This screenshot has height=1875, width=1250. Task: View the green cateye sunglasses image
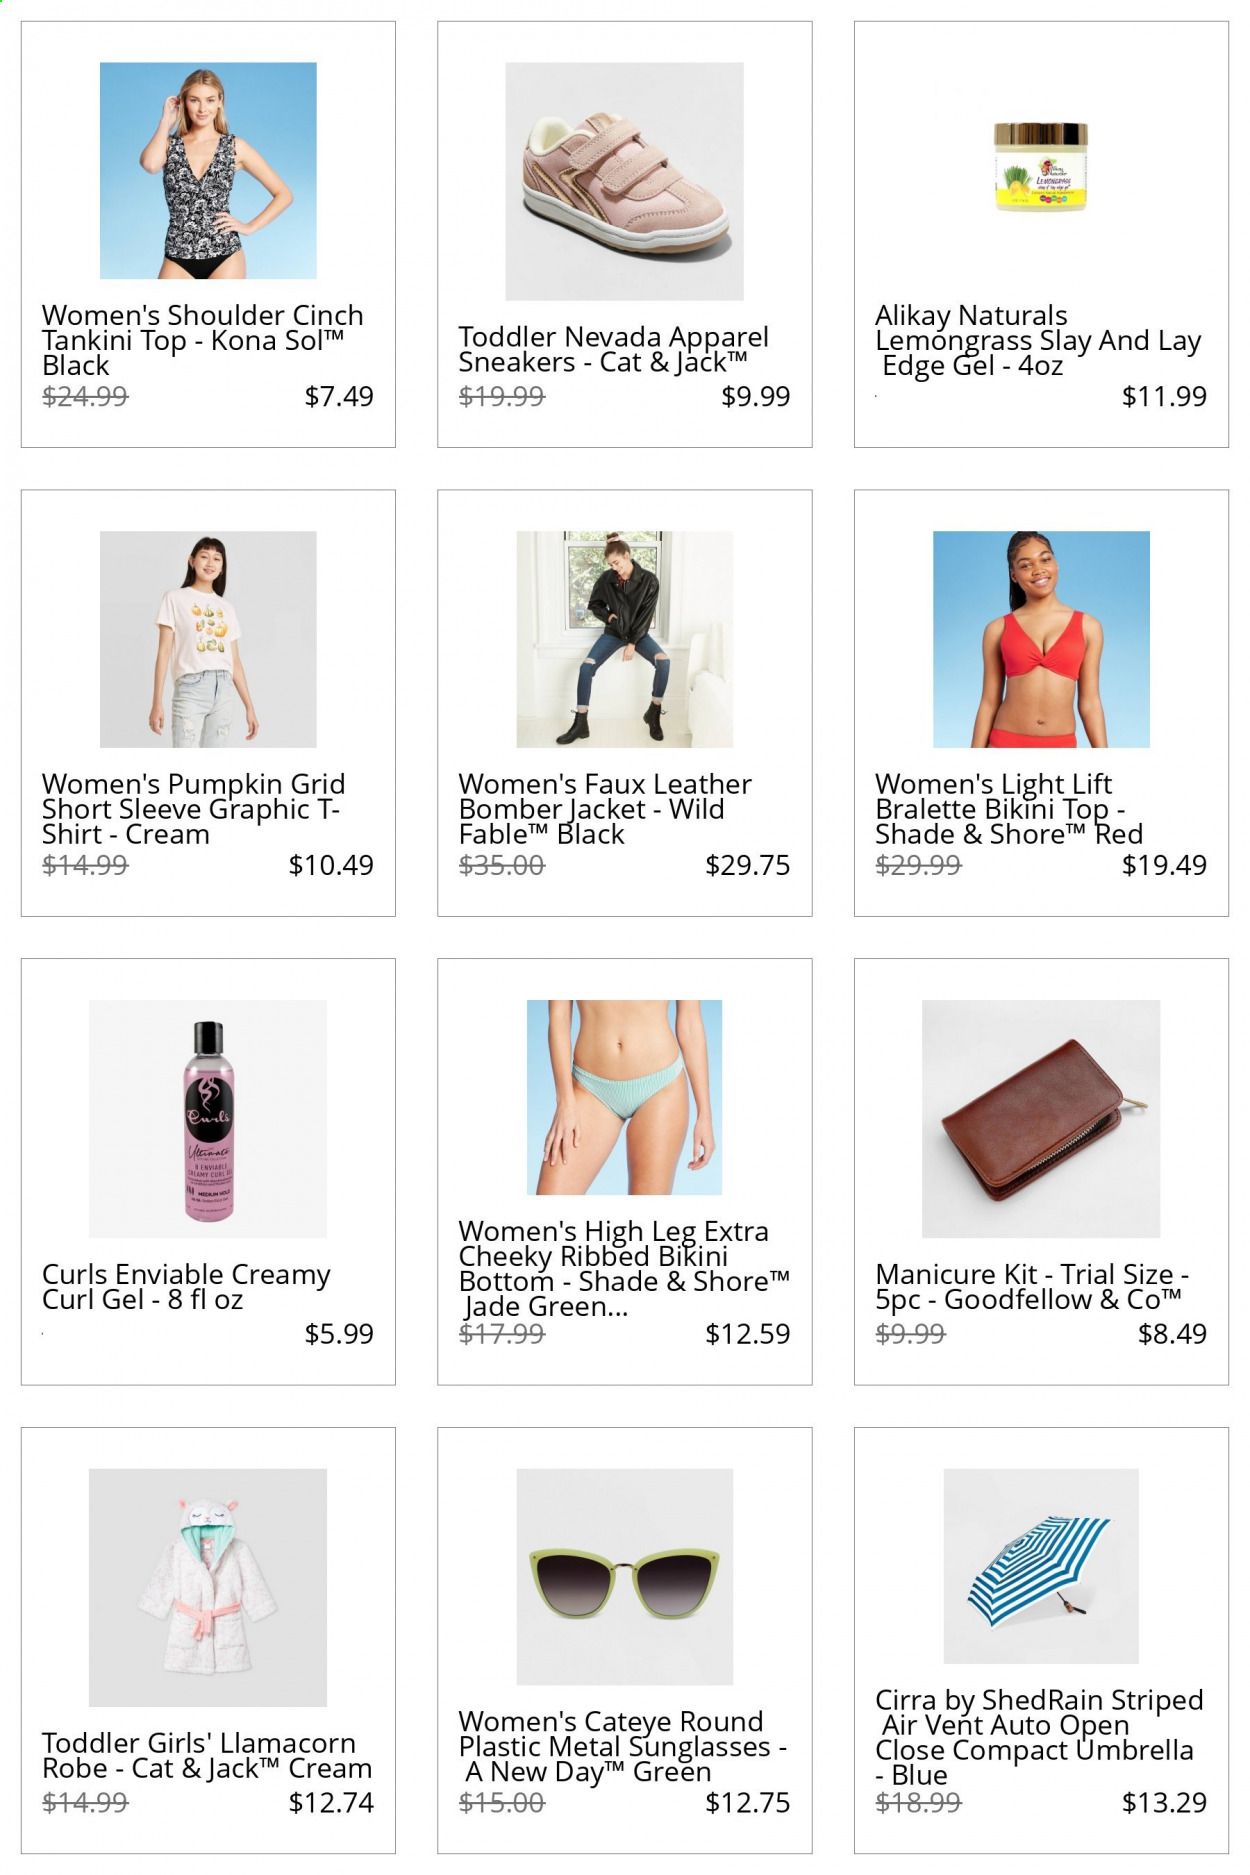pos(624,1576)
